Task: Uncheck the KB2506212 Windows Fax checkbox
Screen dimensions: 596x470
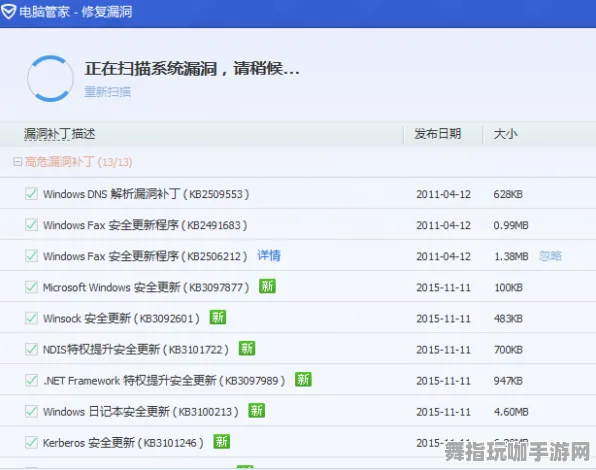Action: pyautogui.click(x=31, y=256)
